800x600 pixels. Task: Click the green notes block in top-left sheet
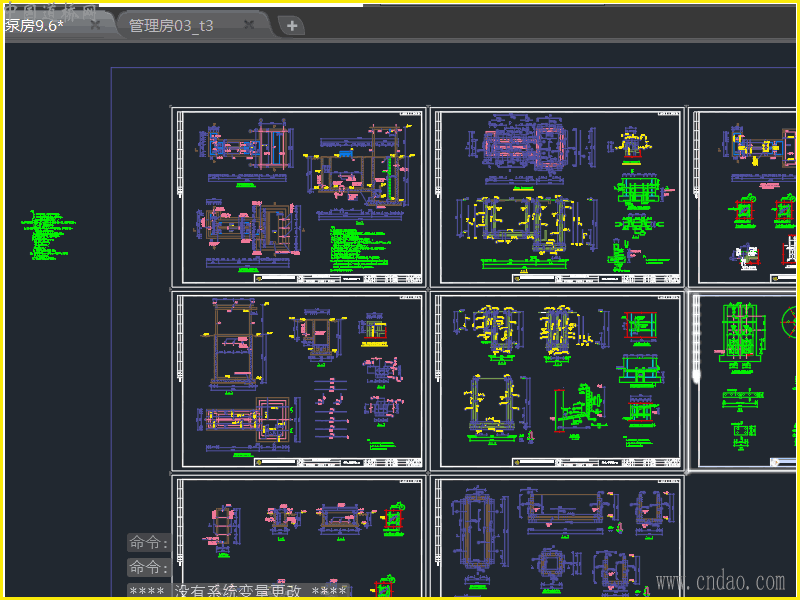pos(359,249)
